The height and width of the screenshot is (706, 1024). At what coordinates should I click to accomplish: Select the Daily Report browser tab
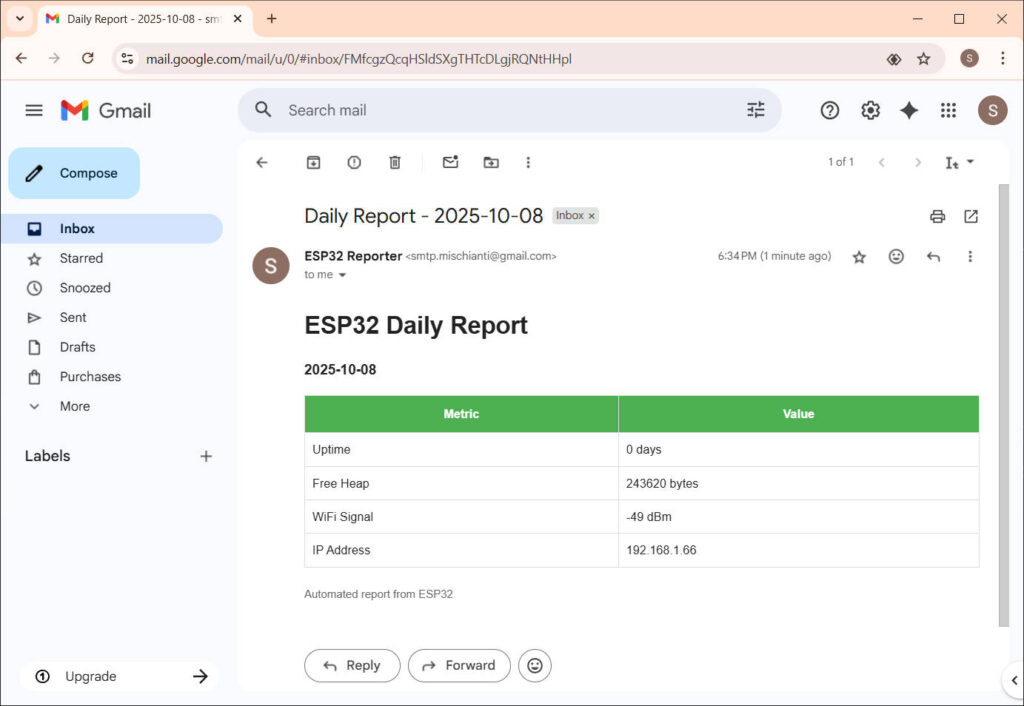click(x=130, y=18)
